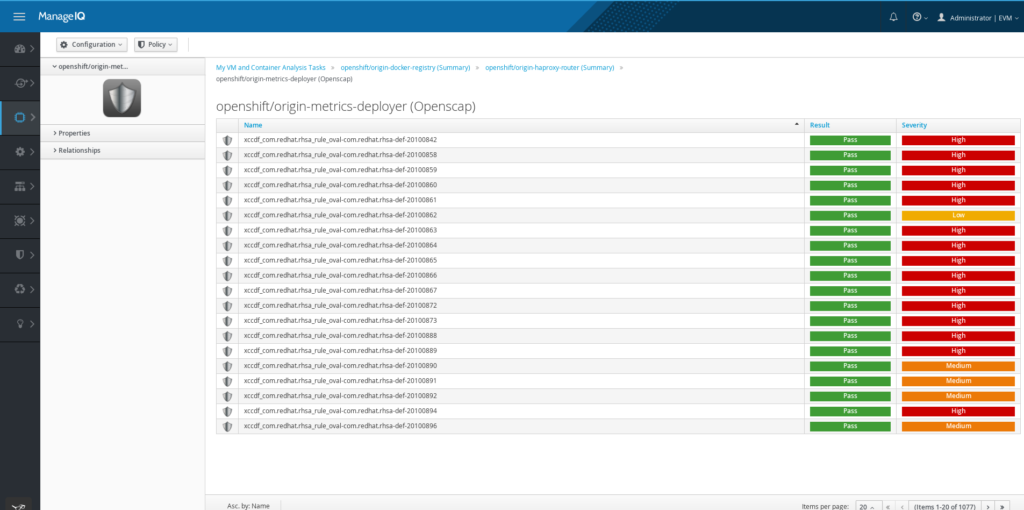The height and width of the screenshot is (510, 1024).
Task: Select rule name ending rhsa-def-20100859
Action: [340, 170]
